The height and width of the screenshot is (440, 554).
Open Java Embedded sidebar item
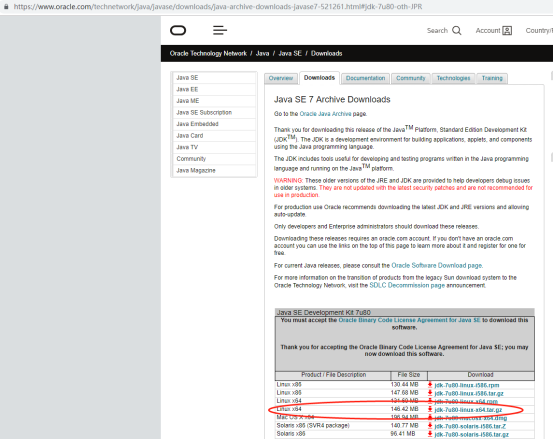(214, 124)
